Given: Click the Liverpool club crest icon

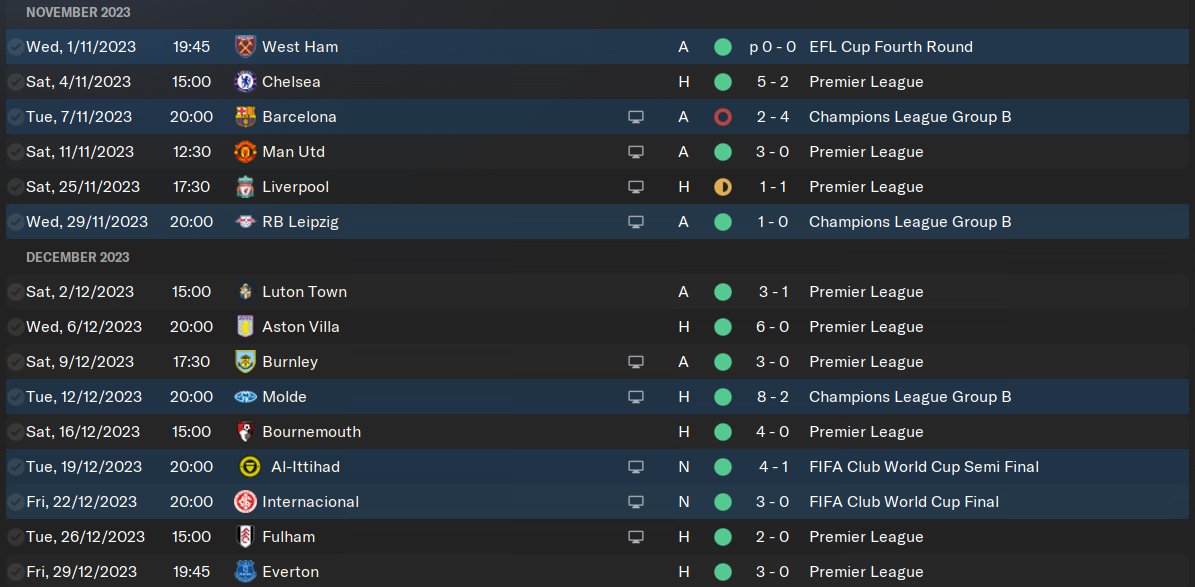Looking at the screenshot, I should [245, 187].
